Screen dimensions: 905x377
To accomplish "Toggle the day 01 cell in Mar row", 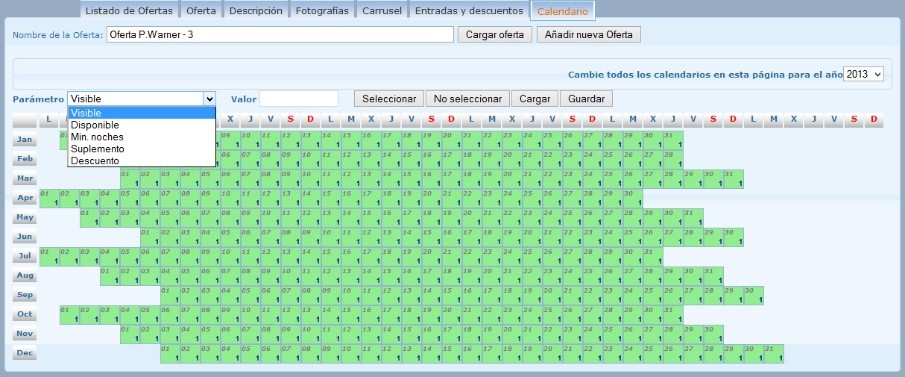I will tap(130, 179).
